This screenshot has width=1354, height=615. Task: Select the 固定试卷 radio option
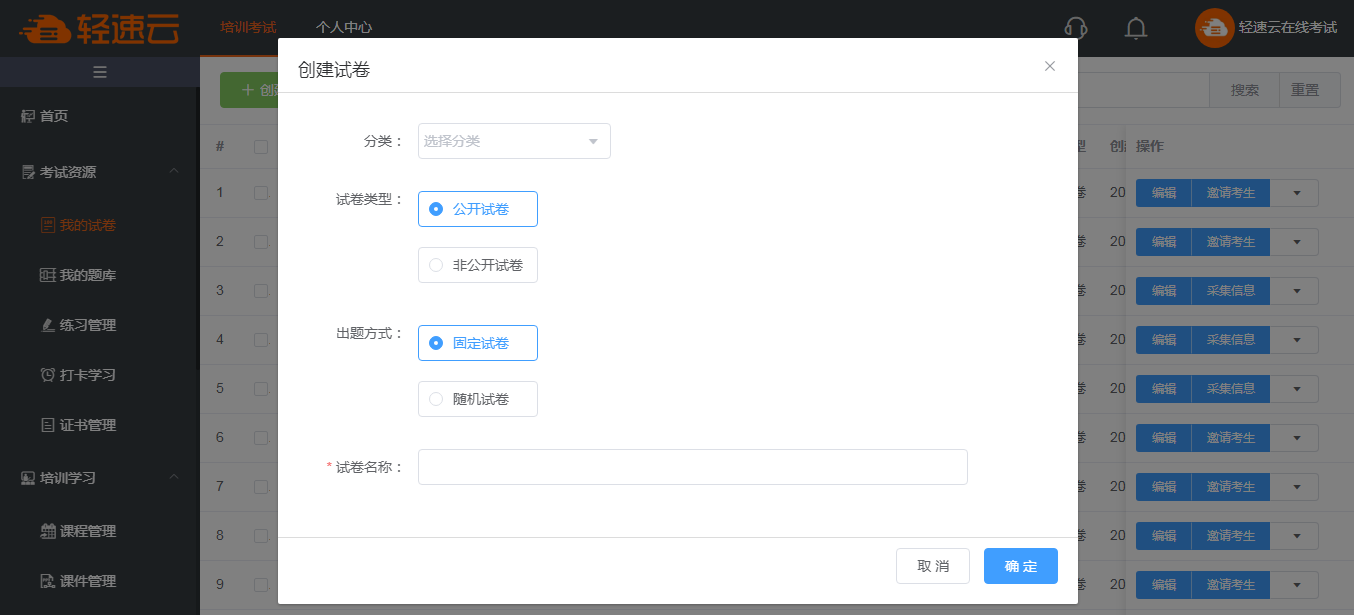pos(436,343)
